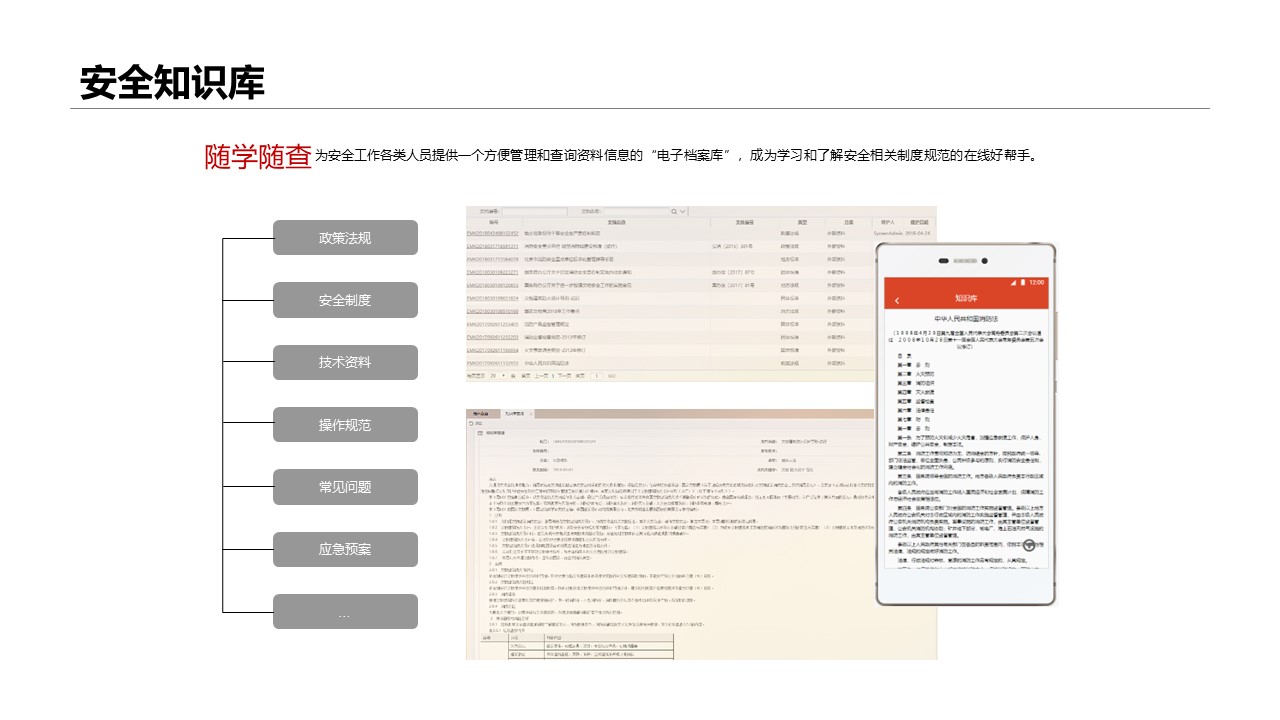
Task: Open the first document link in table
Action: point(492,233)
